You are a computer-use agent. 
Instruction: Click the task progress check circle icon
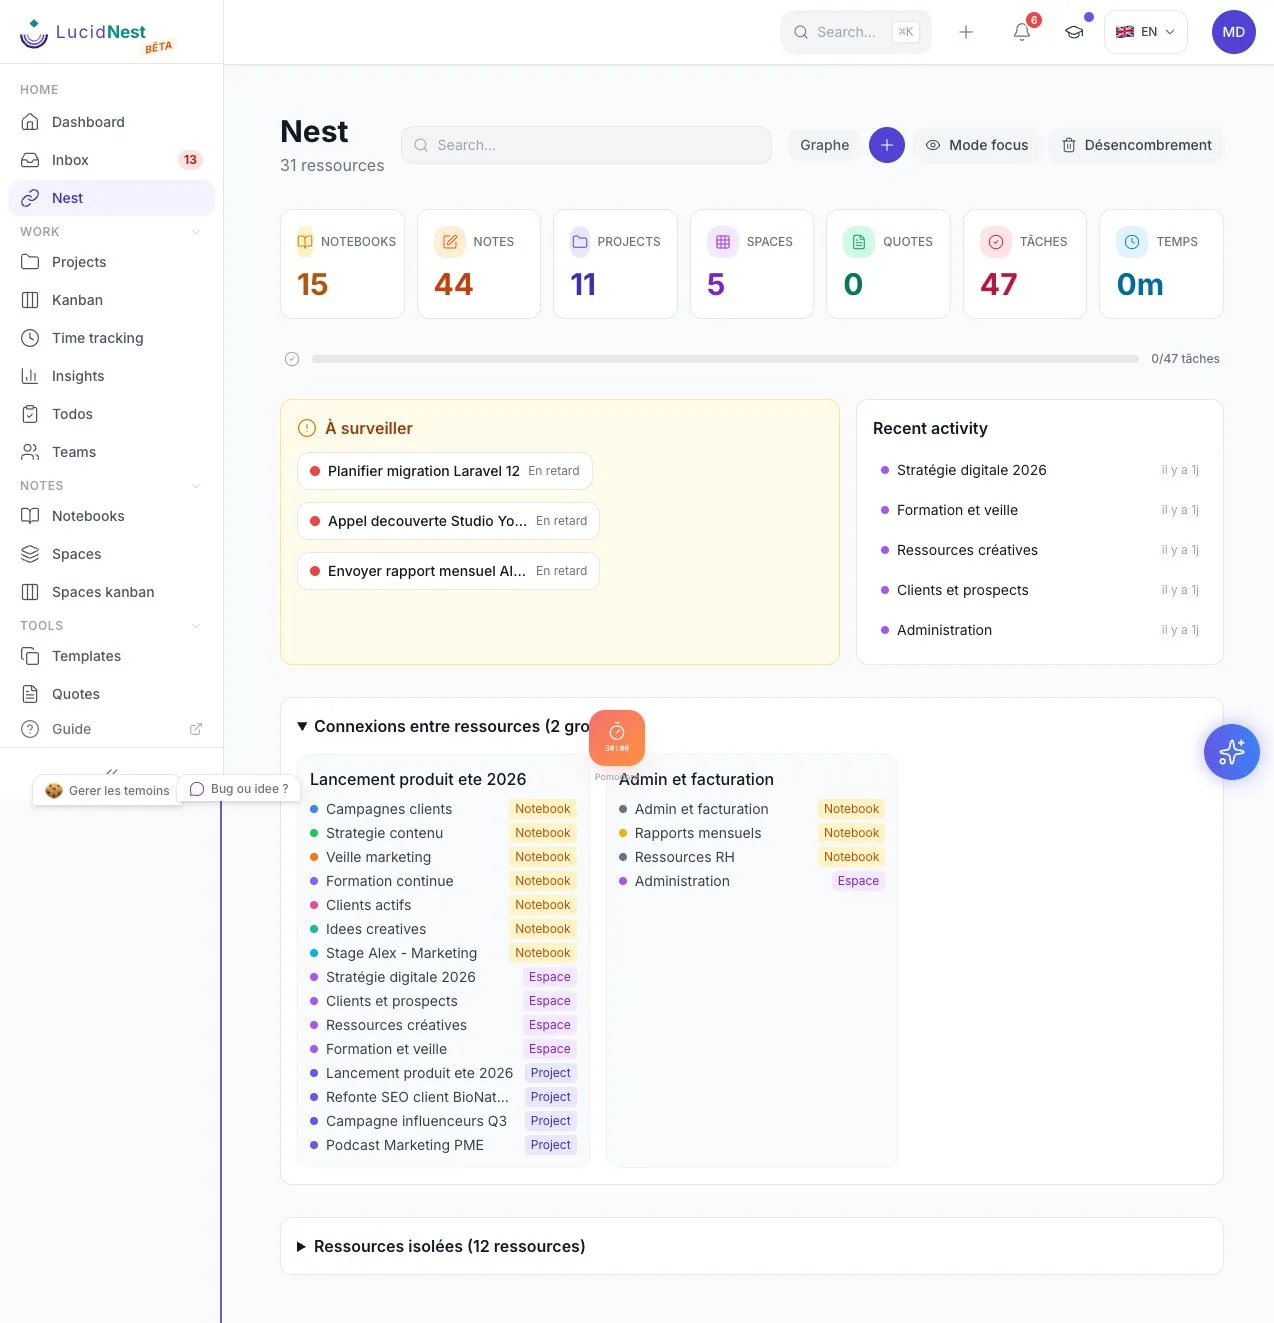coord(292,359)
